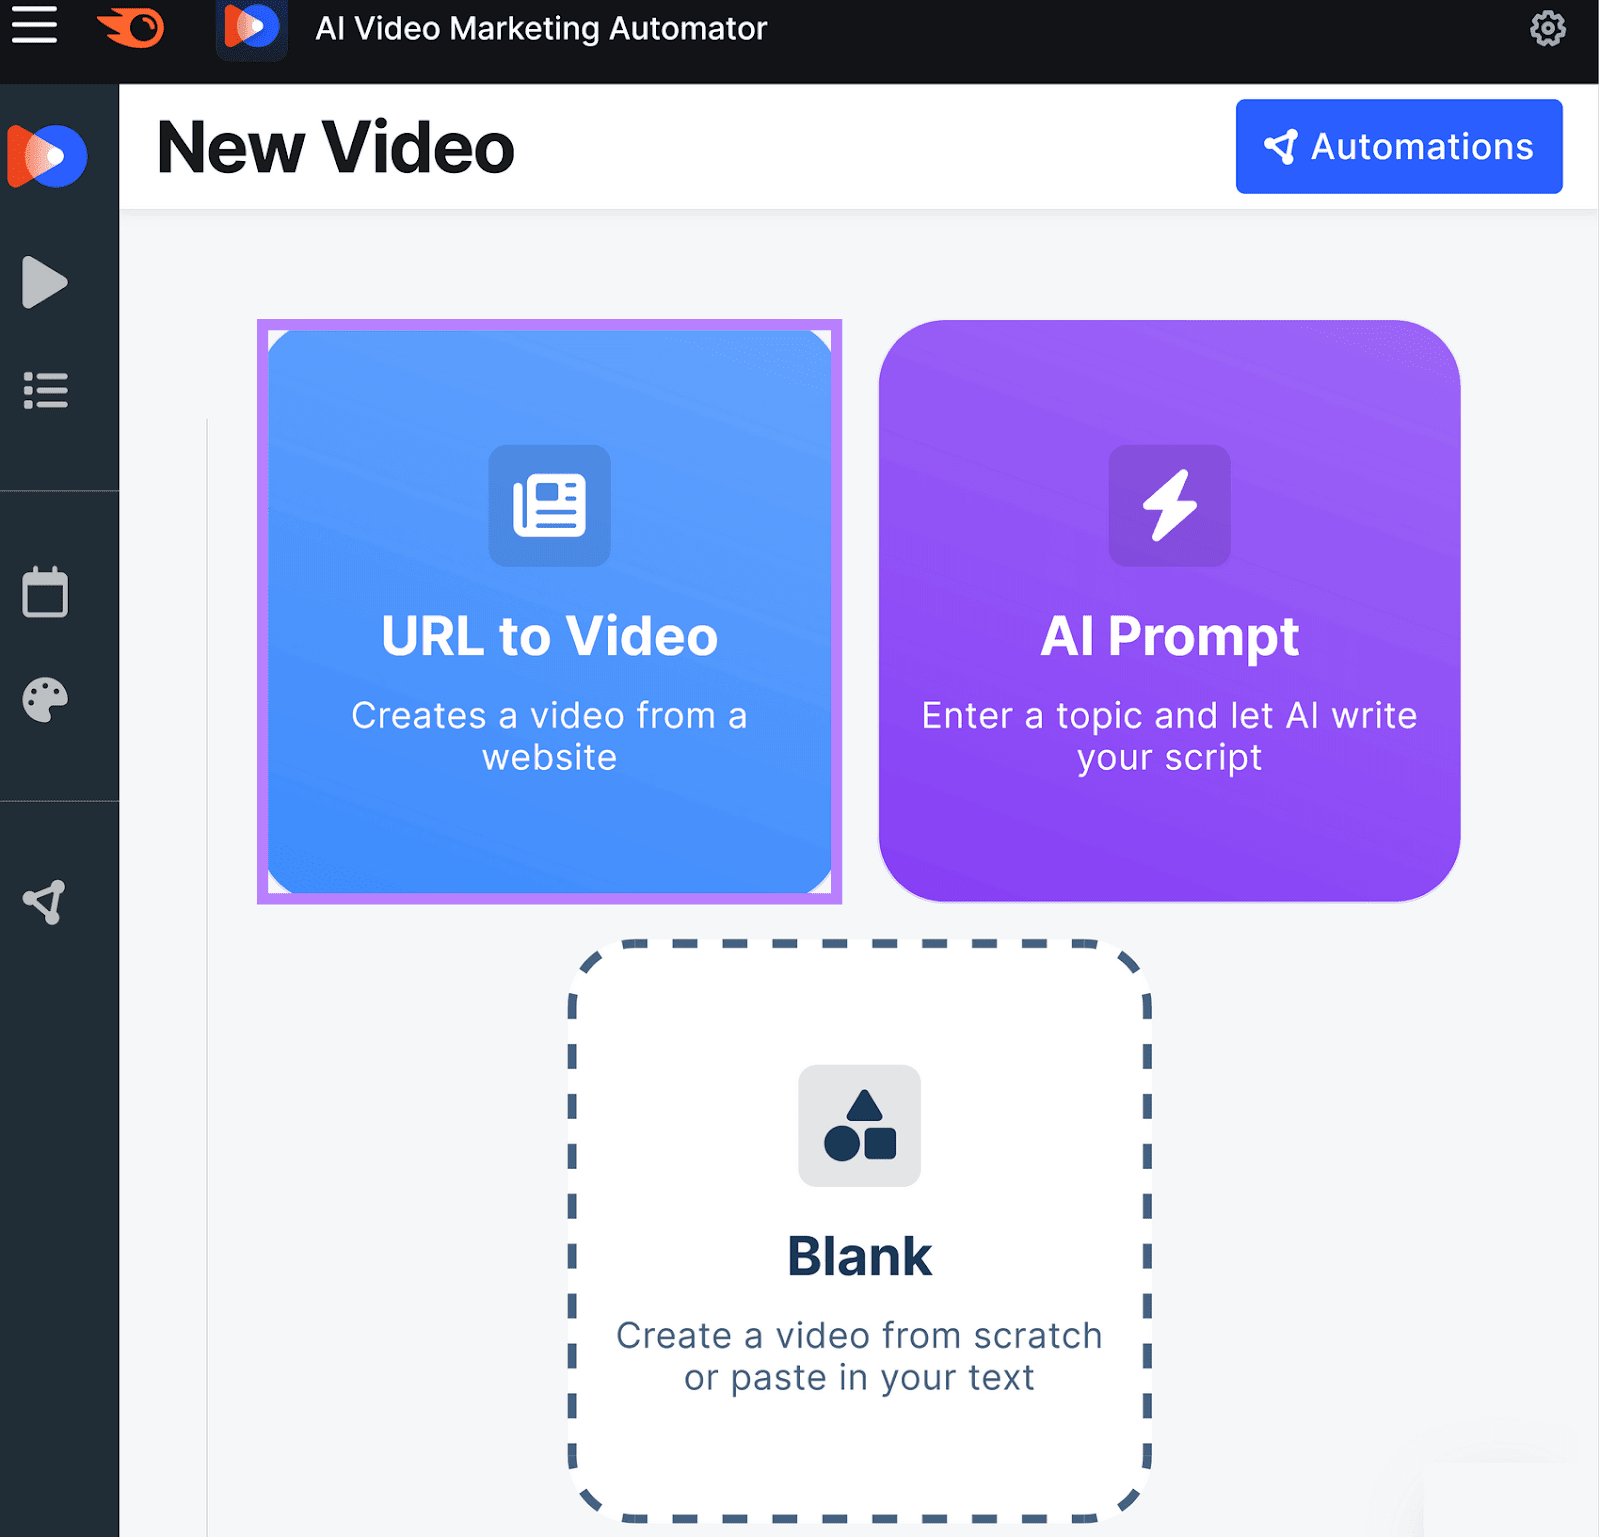Click the shapes icon on the Blank card
Viewport: 1600px width, 1537px height.
pyautogui.click(x=859, y=1126)
